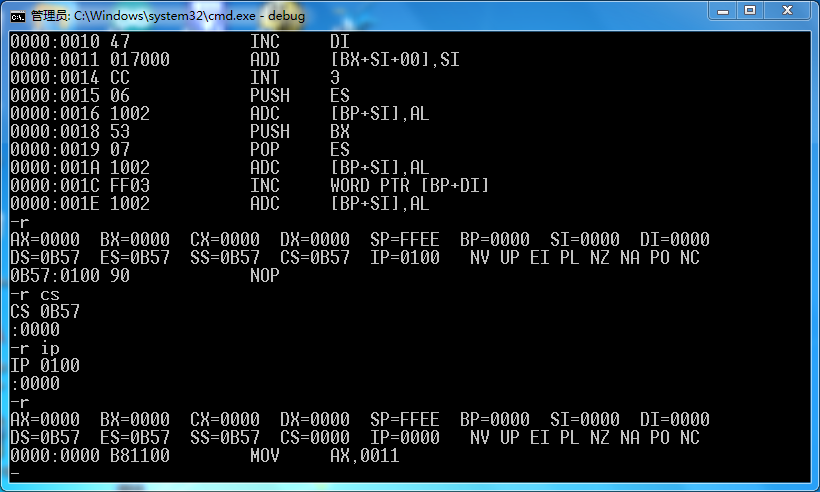Click 'DI=0000' in the last register dump
The height and width of the screenshot is (492, 820).
click(675, 419)
